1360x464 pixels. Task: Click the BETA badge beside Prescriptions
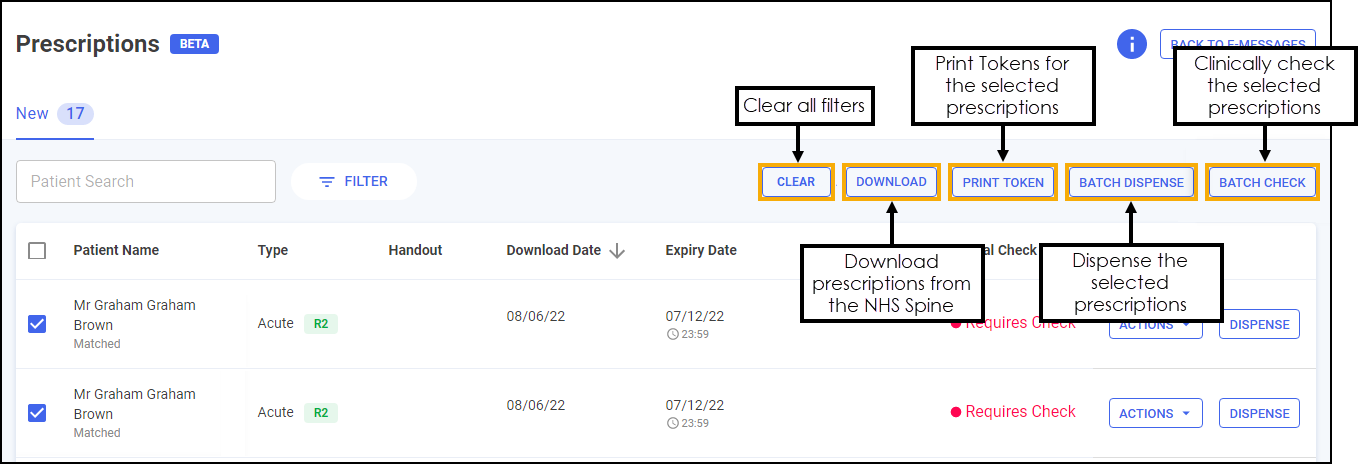[x=194, y=44]
